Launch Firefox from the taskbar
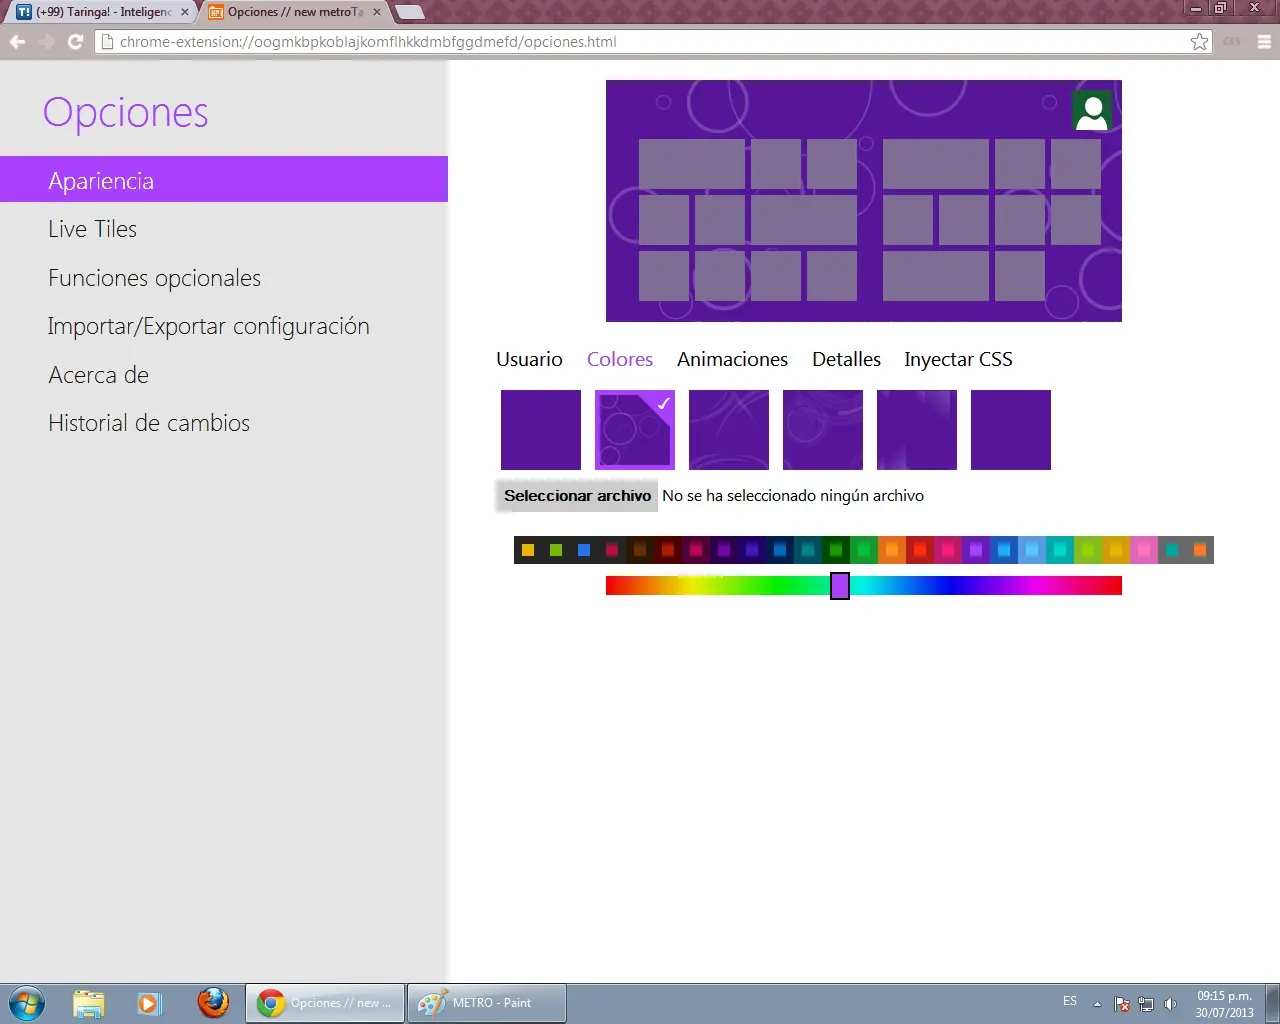 click(213, 1003)
